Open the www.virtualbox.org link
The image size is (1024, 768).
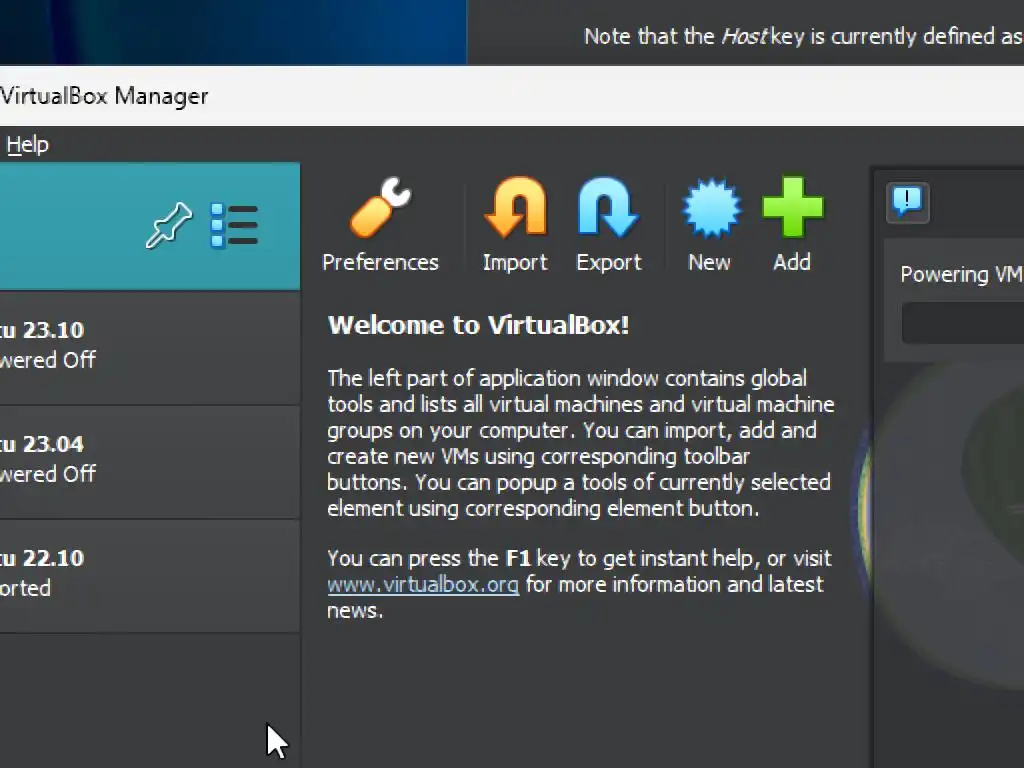click(423, 584)
